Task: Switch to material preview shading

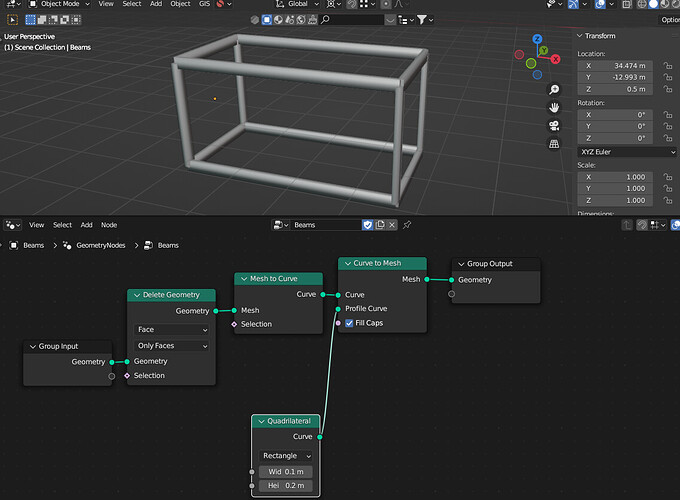Action: coord(664,4)
